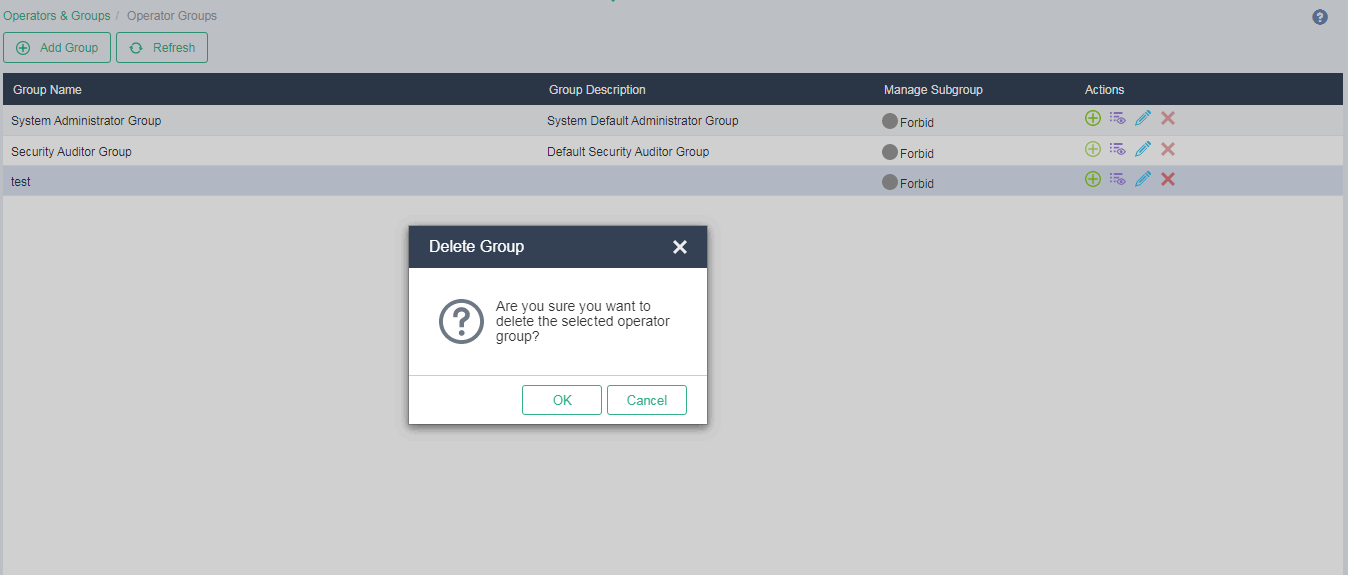
Task: Open the help question mark icon
Action: pyautogui.click(x=1320, y=17)
